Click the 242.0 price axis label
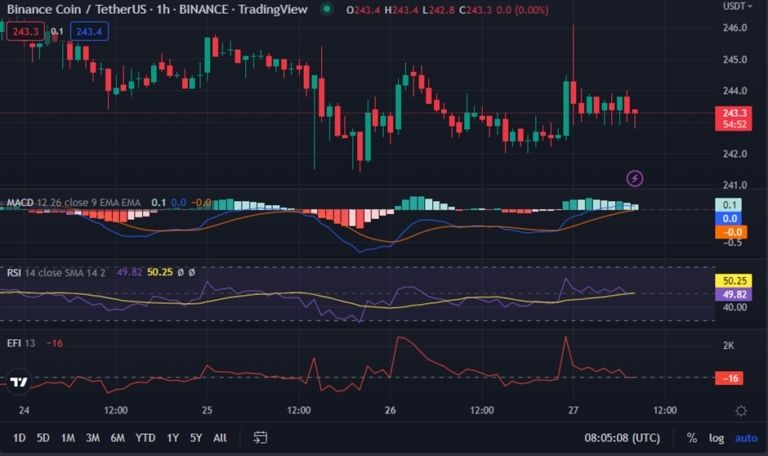 tap(735, 154)
